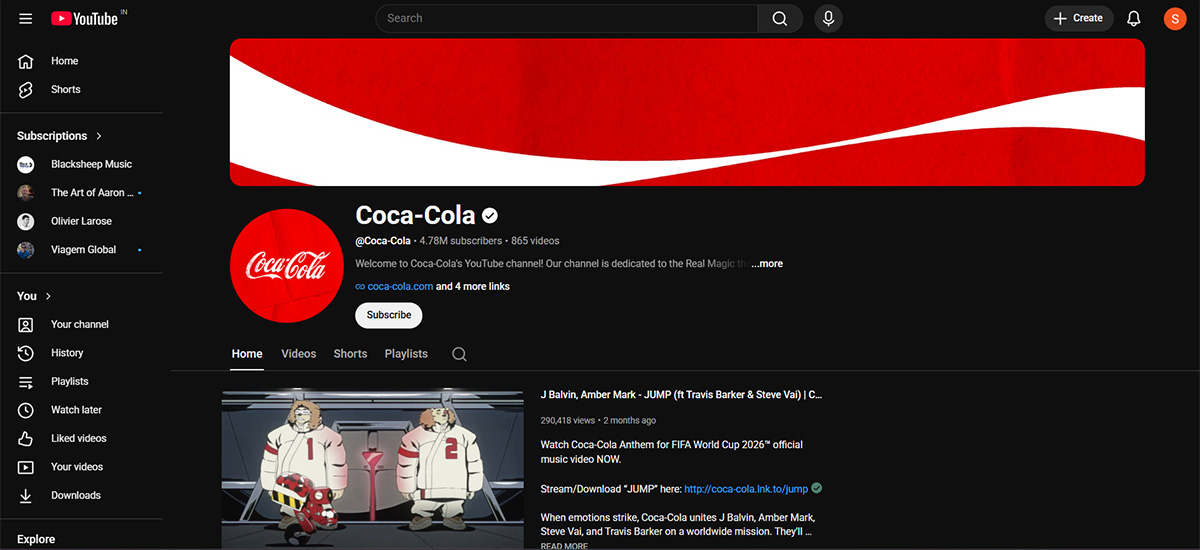
Task: Click the Create button
Action: pyautogui.click(x=1079, y=18)
